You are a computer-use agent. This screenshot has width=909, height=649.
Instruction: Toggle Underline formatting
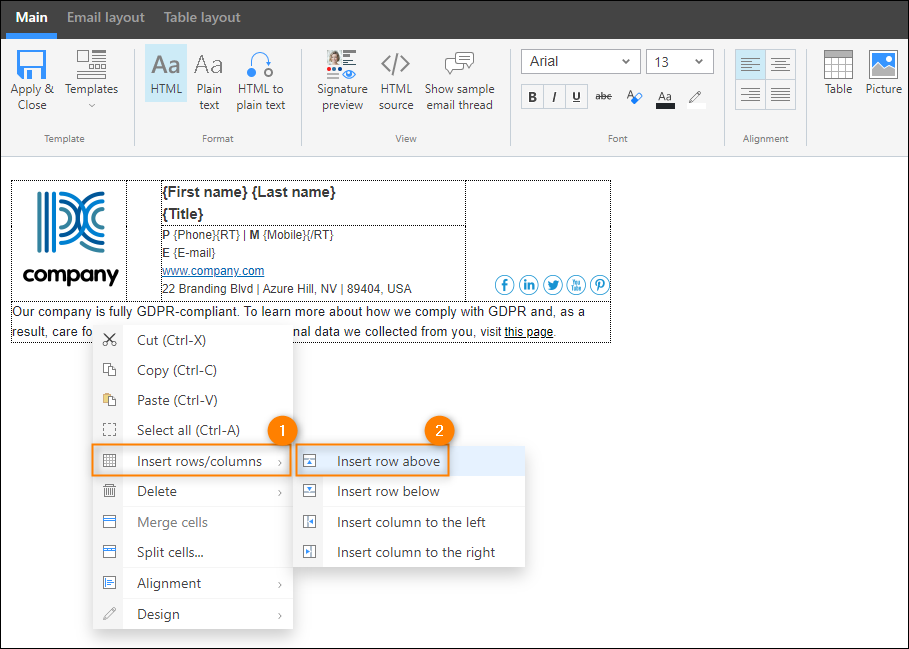coord(576,97)
